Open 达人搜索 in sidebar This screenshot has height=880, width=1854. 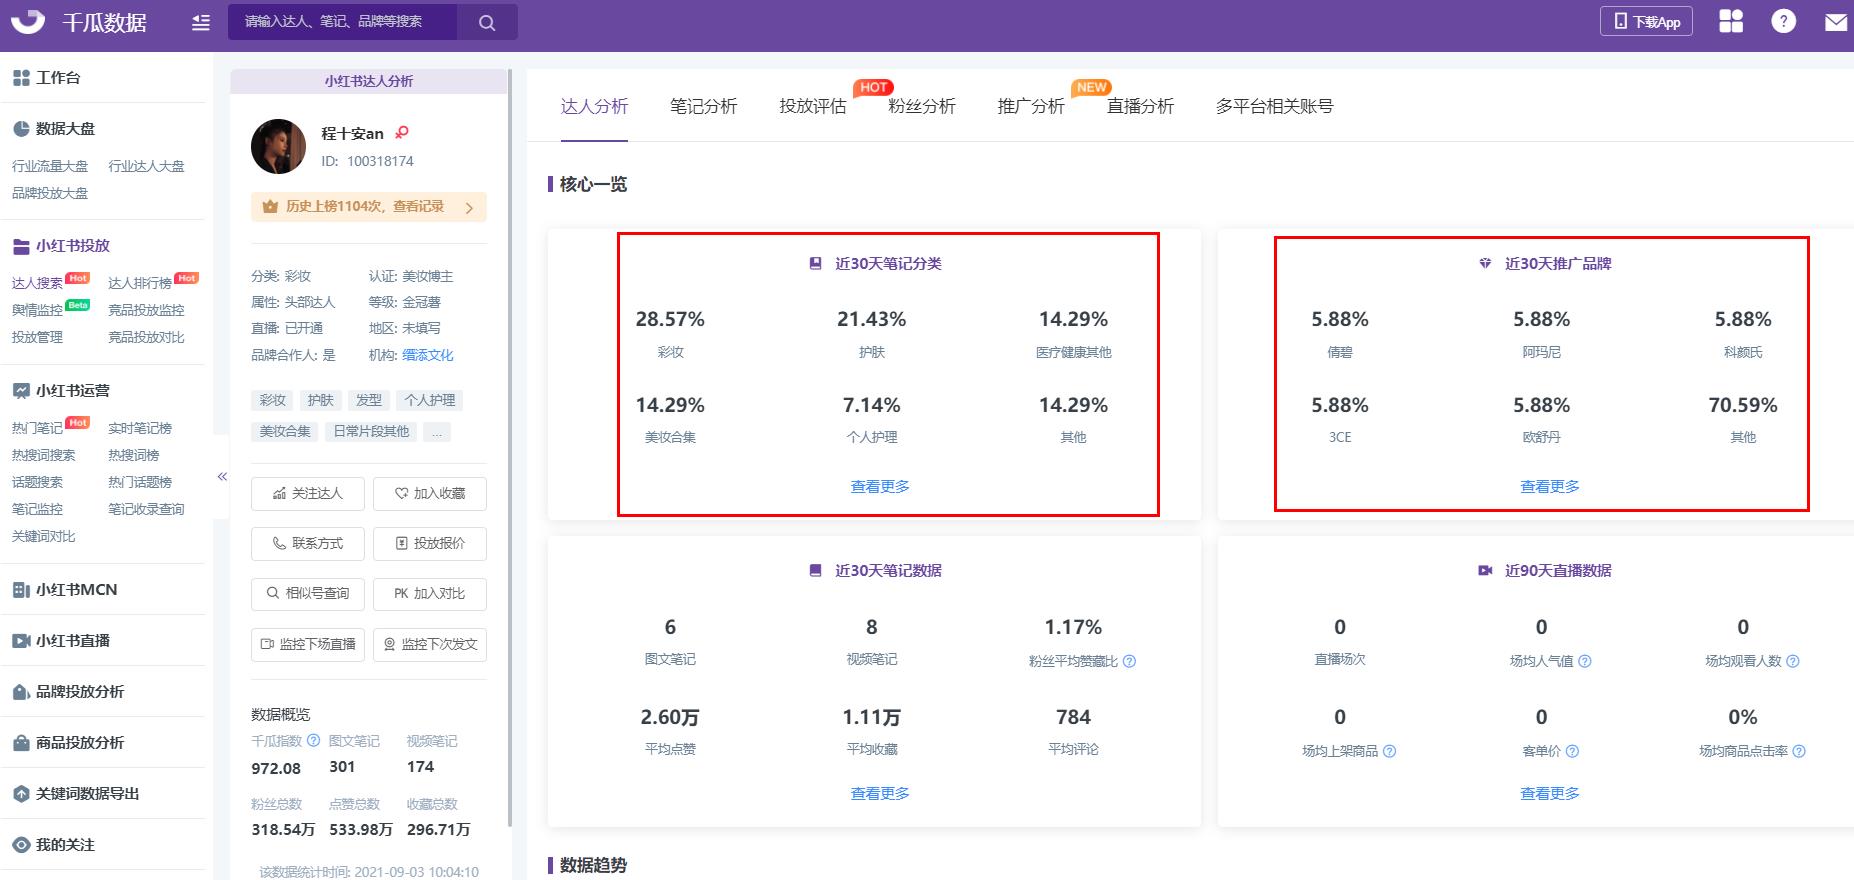pos(37,283)
